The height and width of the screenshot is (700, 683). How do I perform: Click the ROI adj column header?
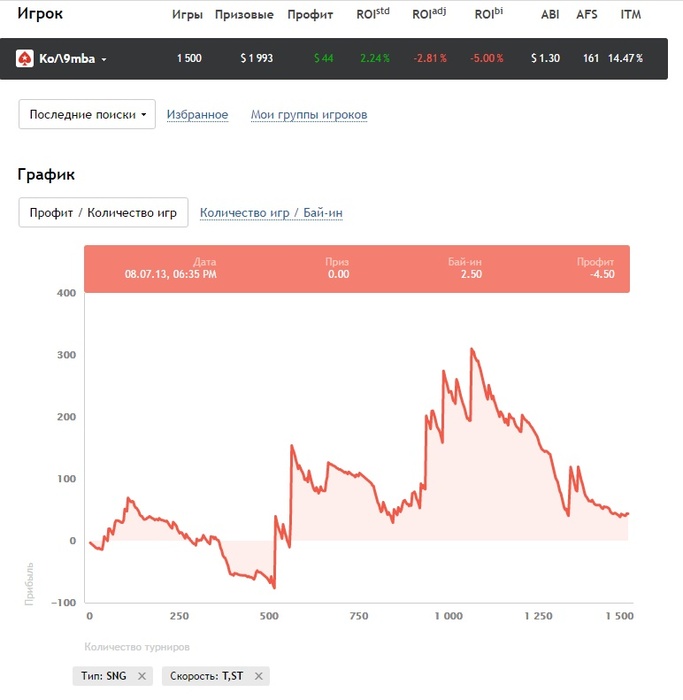point(430,15)
